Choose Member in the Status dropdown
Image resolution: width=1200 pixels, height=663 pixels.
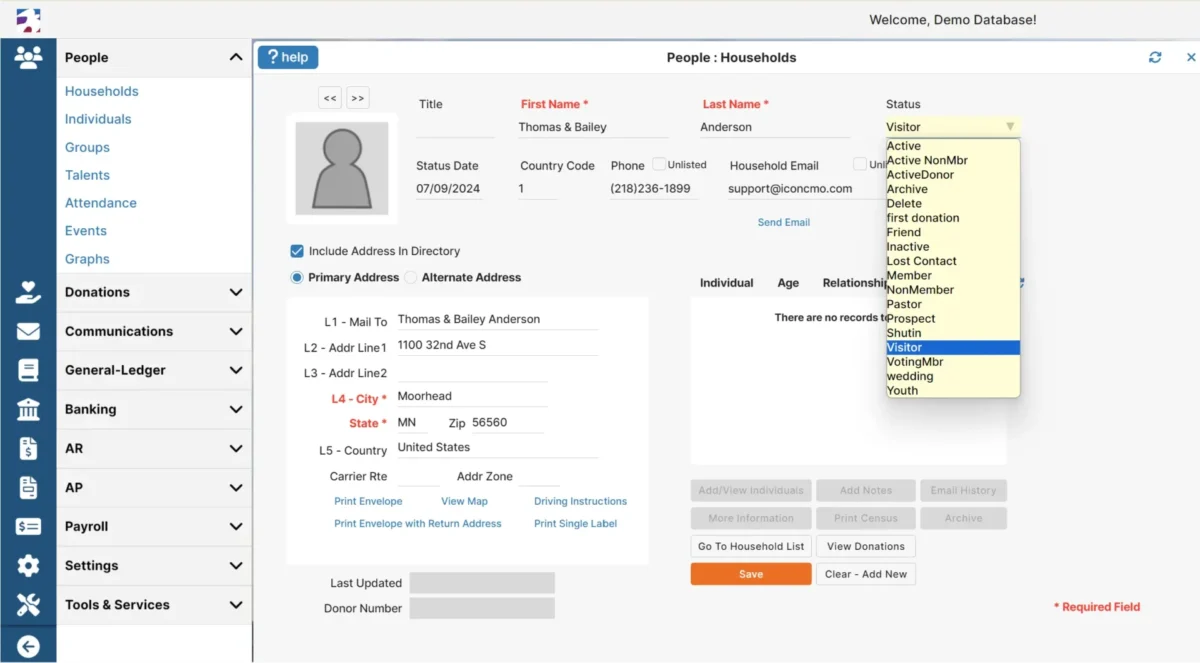coord(909,275)
